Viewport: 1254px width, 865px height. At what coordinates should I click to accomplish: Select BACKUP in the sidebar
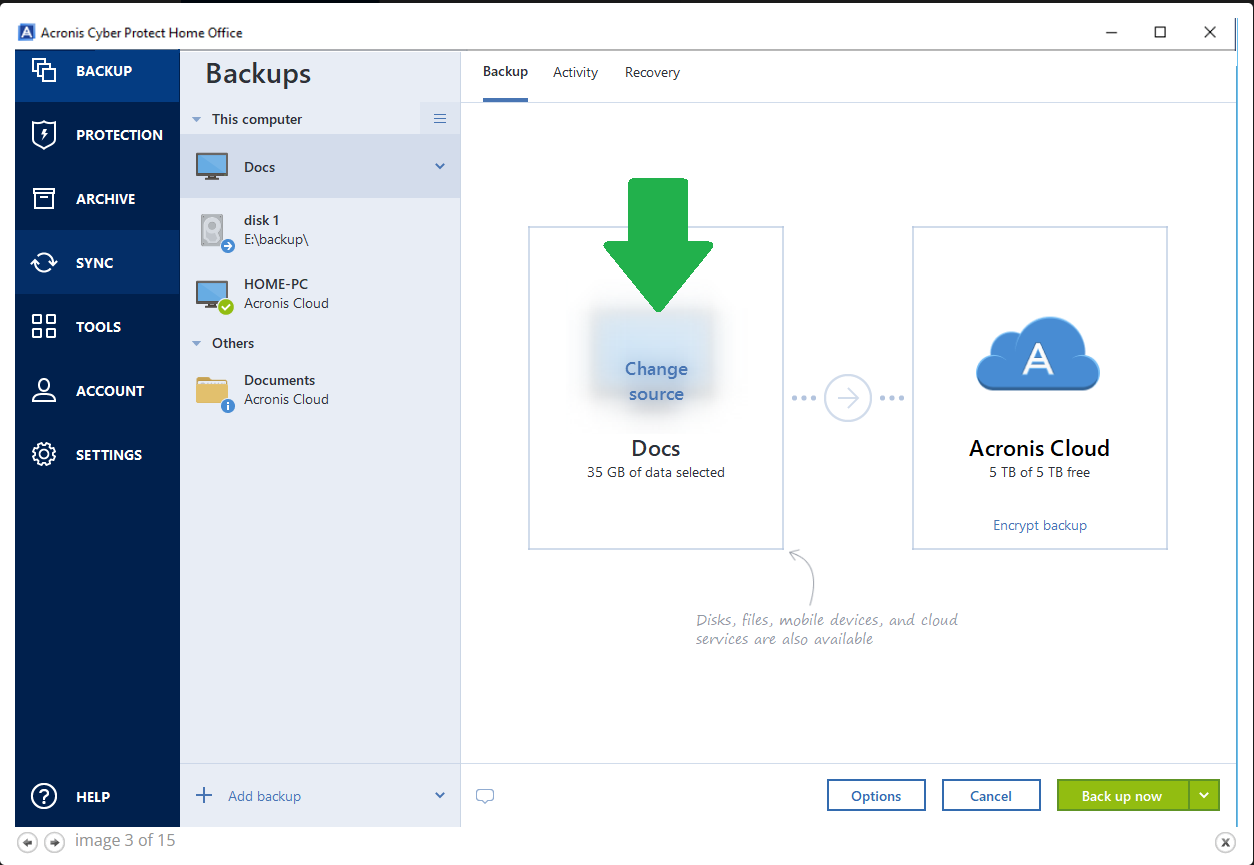click(98, 71)
